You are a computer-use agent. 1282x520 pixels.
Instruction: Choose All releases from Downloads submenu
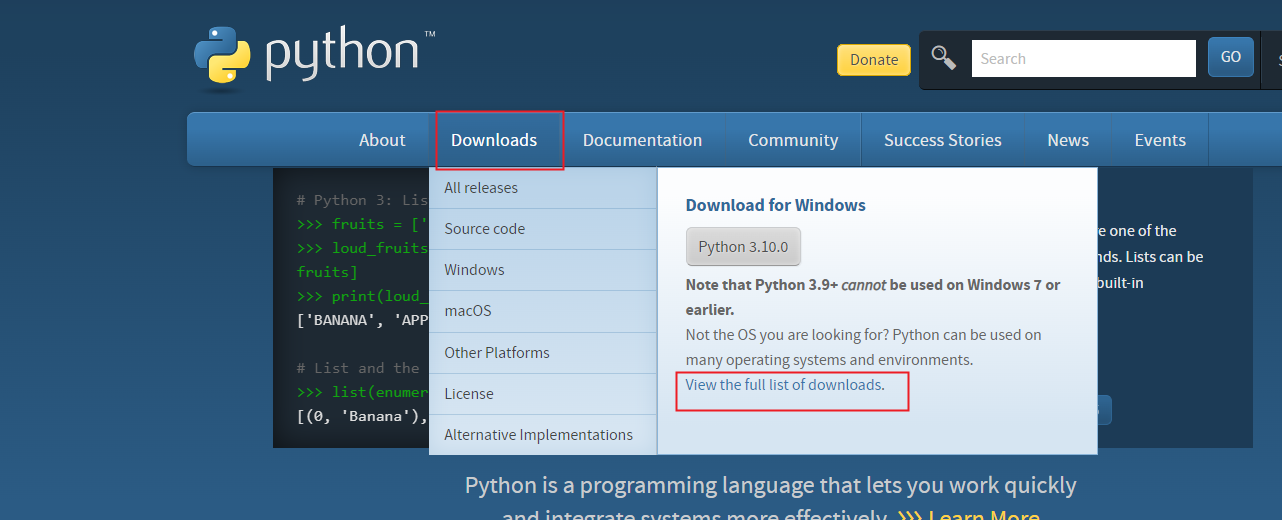click(481, 188)
